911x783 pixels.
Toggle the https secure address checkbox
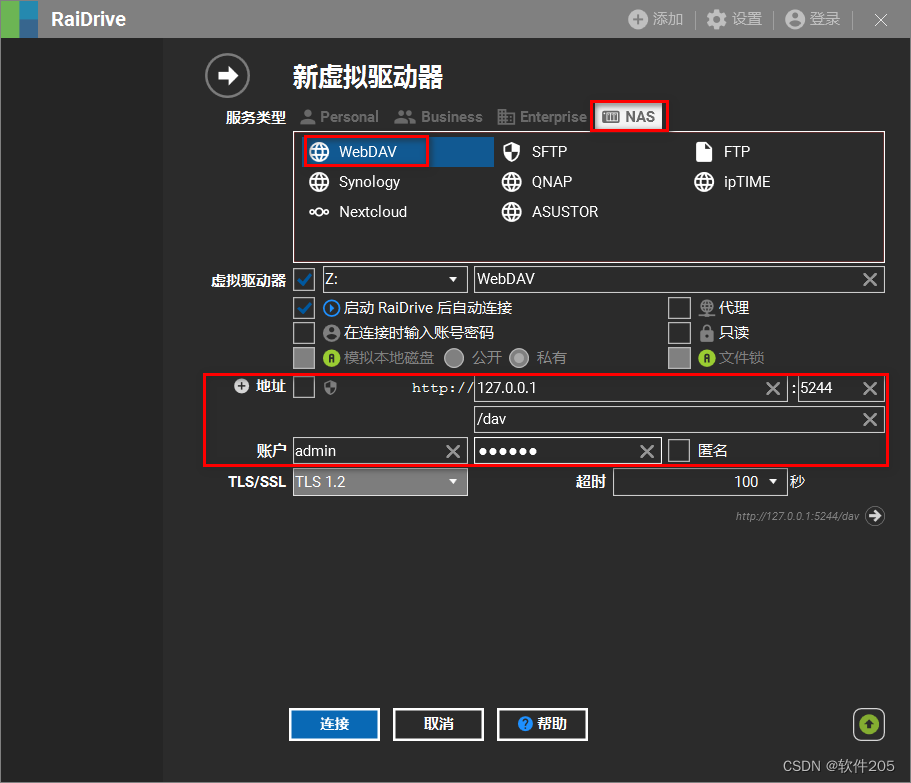[x=304, y=387]
